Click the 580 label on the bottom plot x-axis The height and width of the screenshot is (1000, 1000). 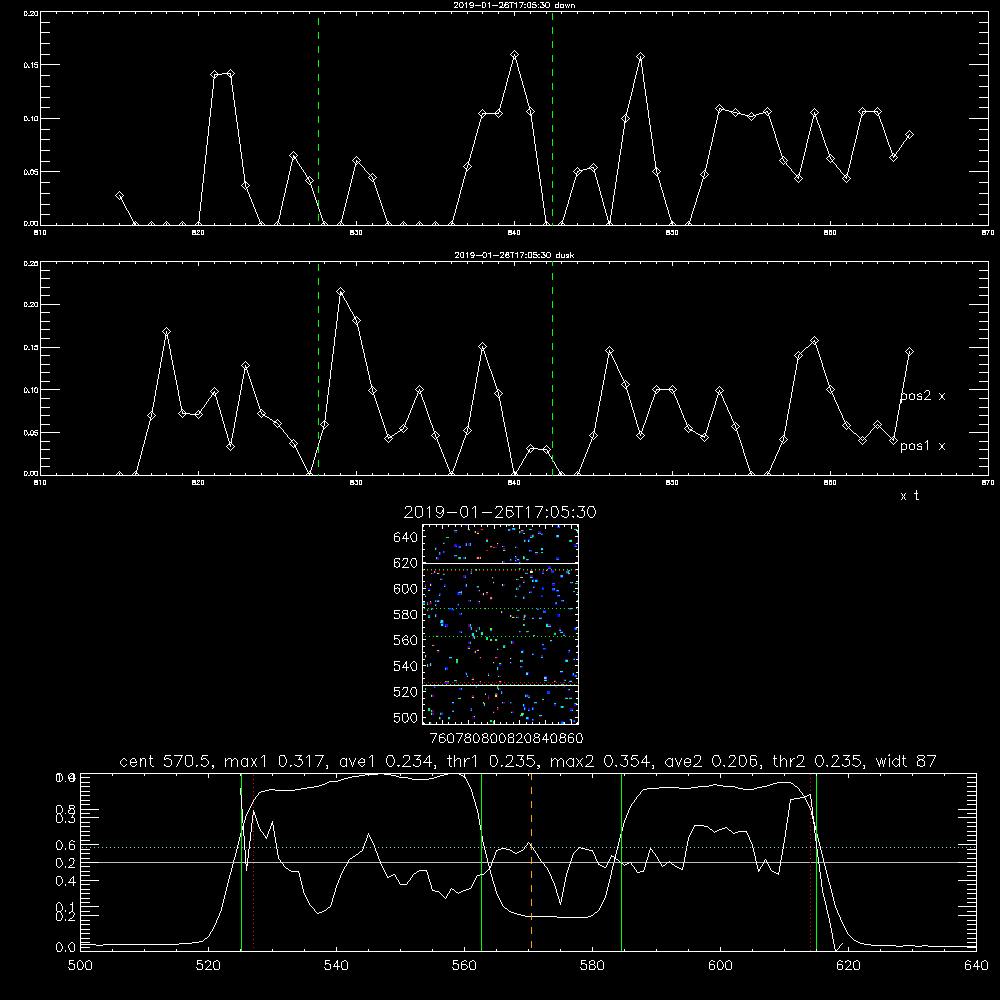click(x=592, y=966)
